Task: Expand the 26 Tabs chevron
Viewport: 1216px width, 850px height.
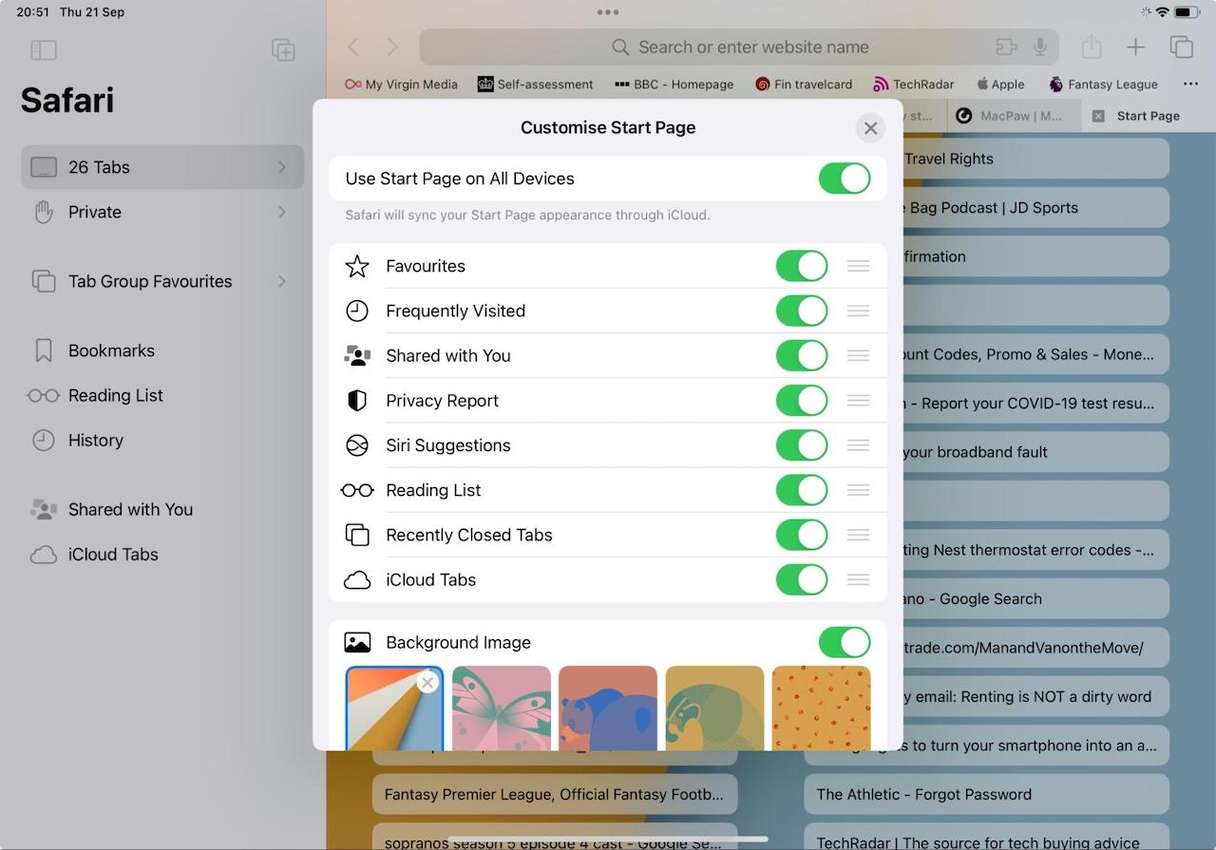Action: tap(282, 167)
